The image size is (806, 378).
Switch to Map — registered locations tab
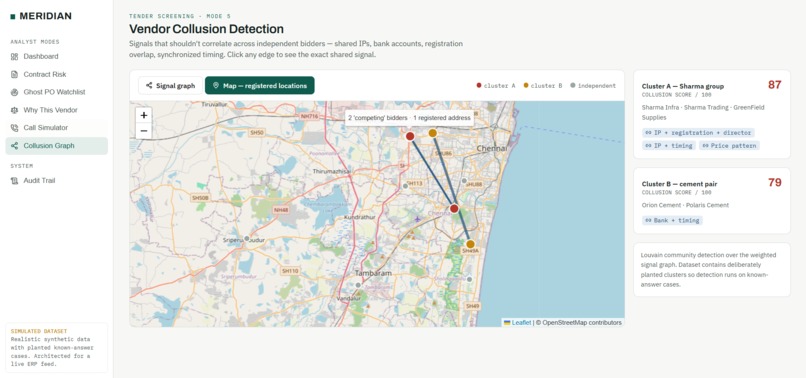pyautogui.click(x=260, y=85)
